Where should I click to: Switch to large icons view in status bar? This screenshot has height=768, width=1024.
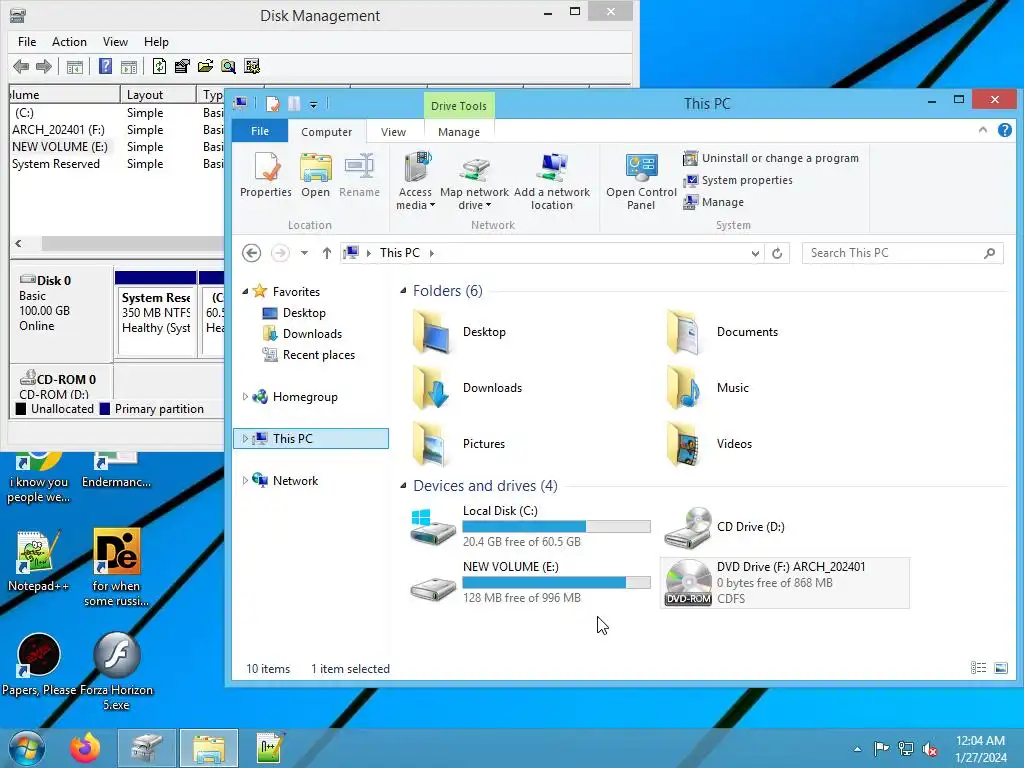point(1000,667)
